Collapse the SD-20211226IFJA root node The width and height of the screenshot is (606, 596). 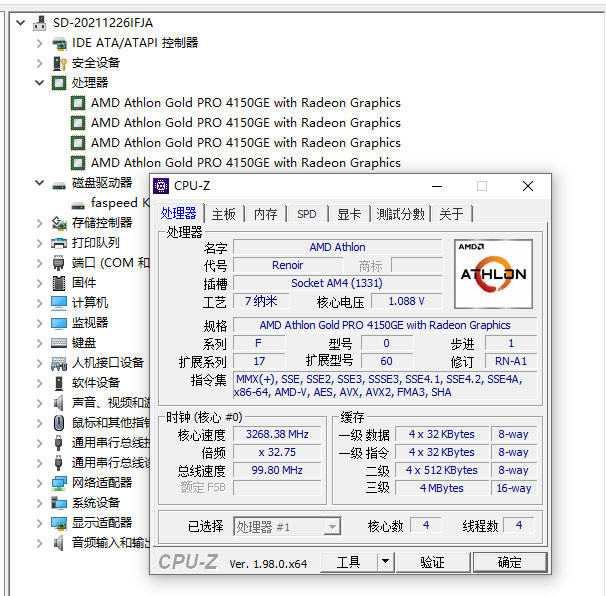coord(20,23)
